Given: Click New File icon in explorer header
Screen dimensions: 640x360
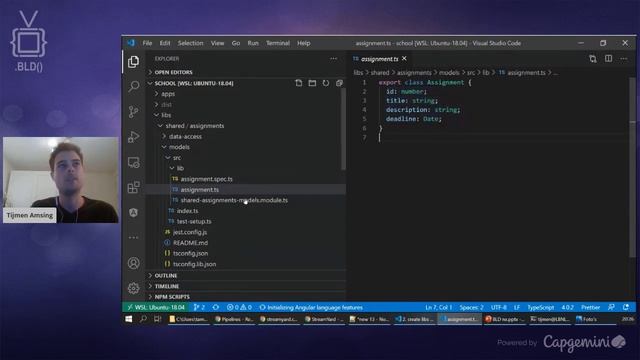Looking at the screenshot, I should coord(299,83).
